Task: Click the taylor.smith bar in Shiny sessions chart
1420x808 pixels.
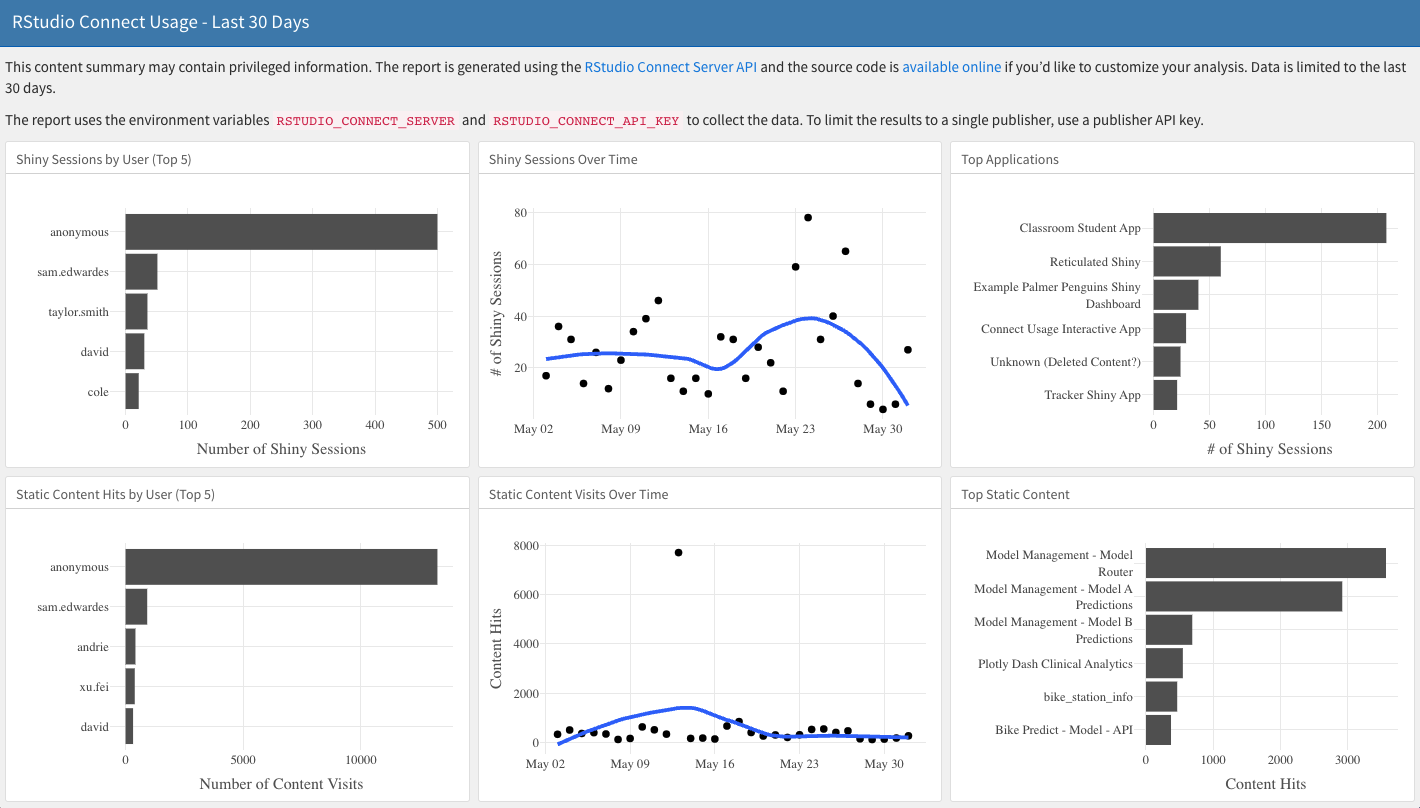Action: (x=136, y=312)
